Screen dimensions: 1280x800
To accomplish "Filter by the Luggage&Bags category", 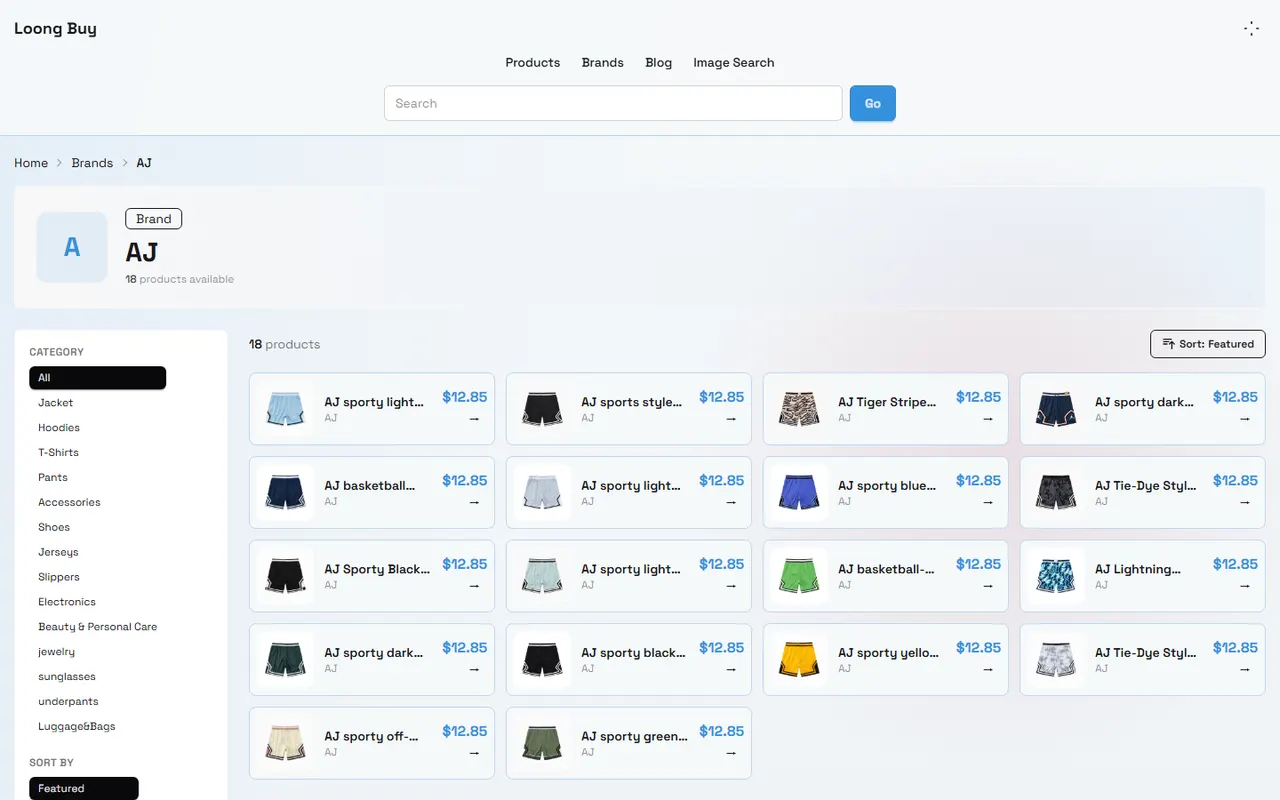I will pos(98,727).
